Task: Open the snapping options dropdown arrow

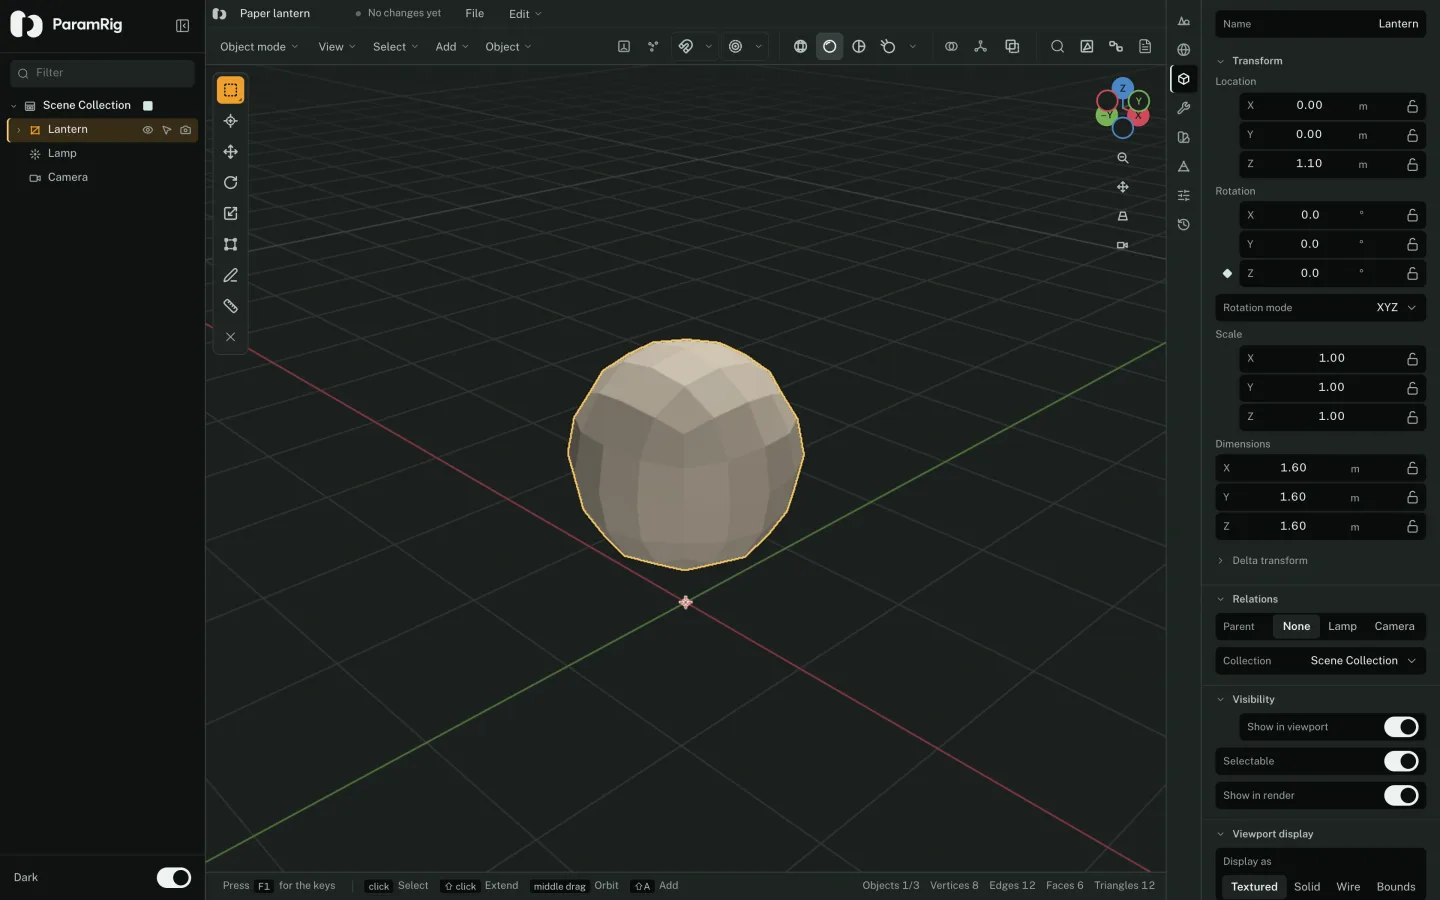Action: (x=709, y=47)
